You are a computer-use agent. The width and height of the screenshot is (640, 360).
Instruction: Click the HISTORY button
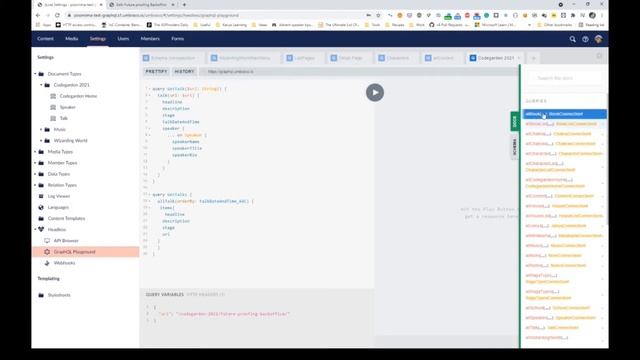pos(184,71)
